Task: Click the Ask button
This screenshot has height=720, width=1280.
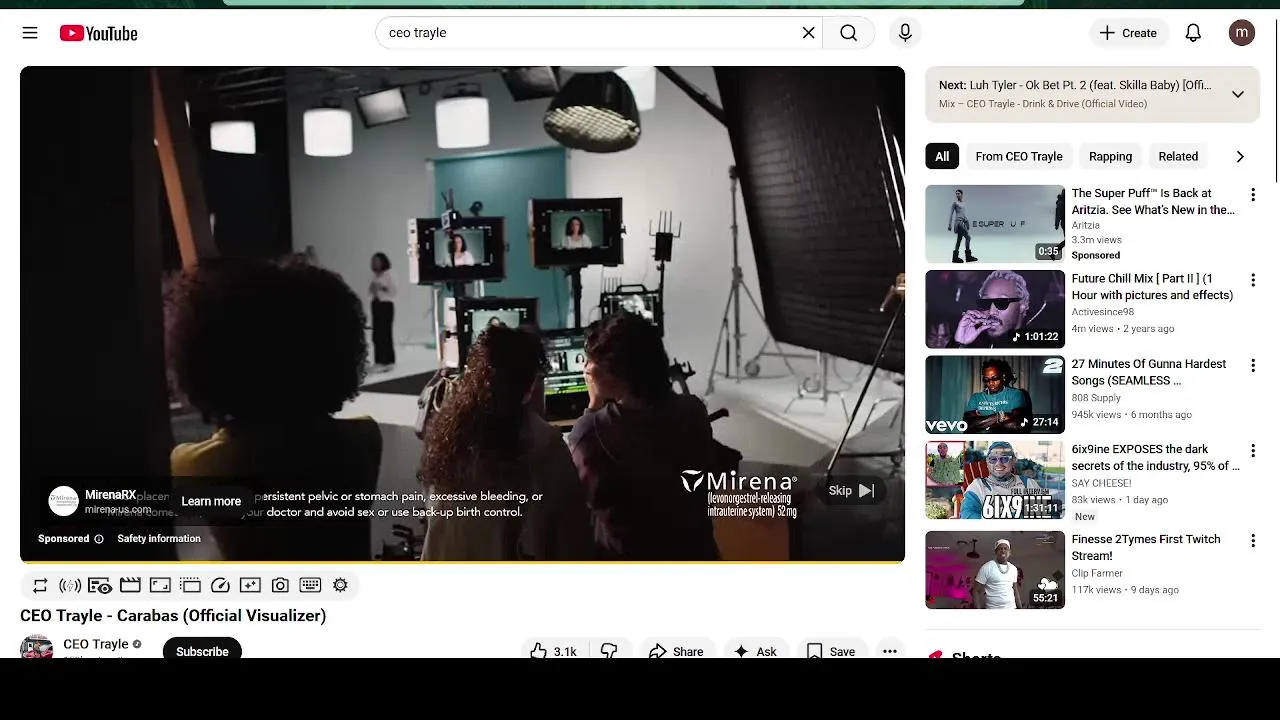Action: (755, 650)
